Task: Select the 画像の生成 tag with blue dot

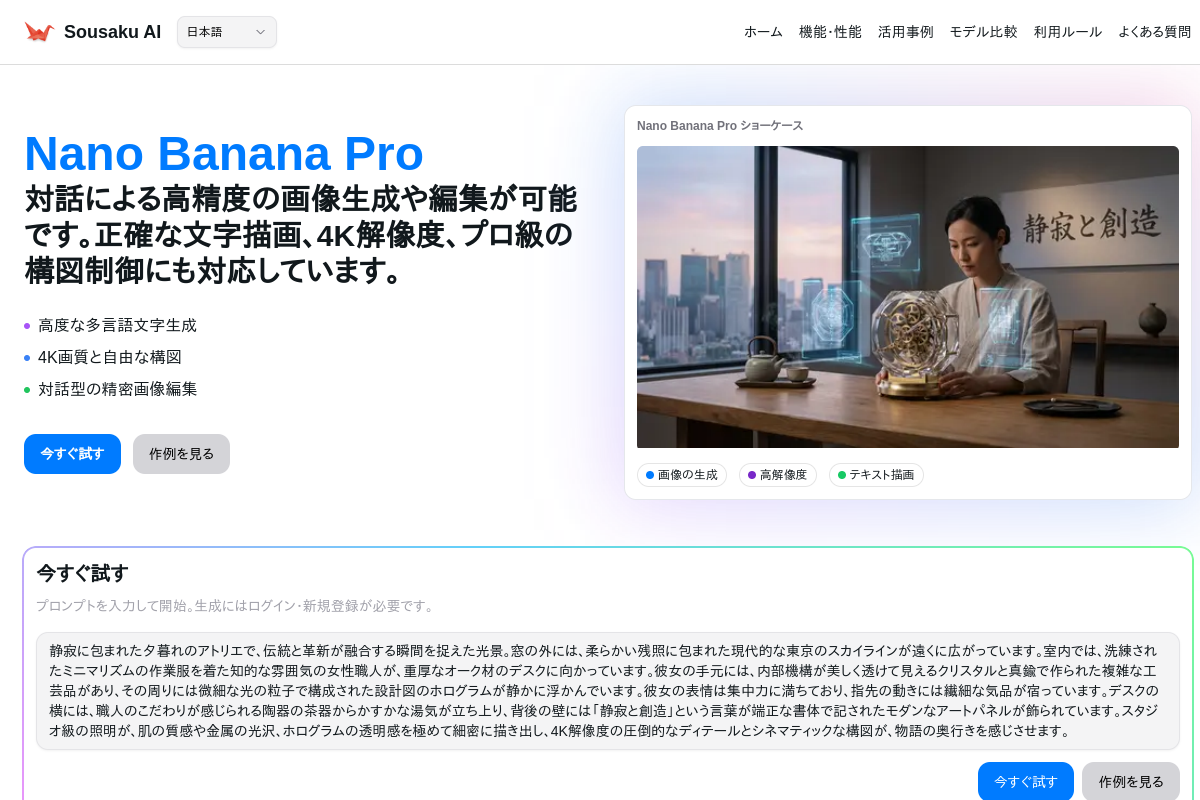Action: (x=682, y=475)
